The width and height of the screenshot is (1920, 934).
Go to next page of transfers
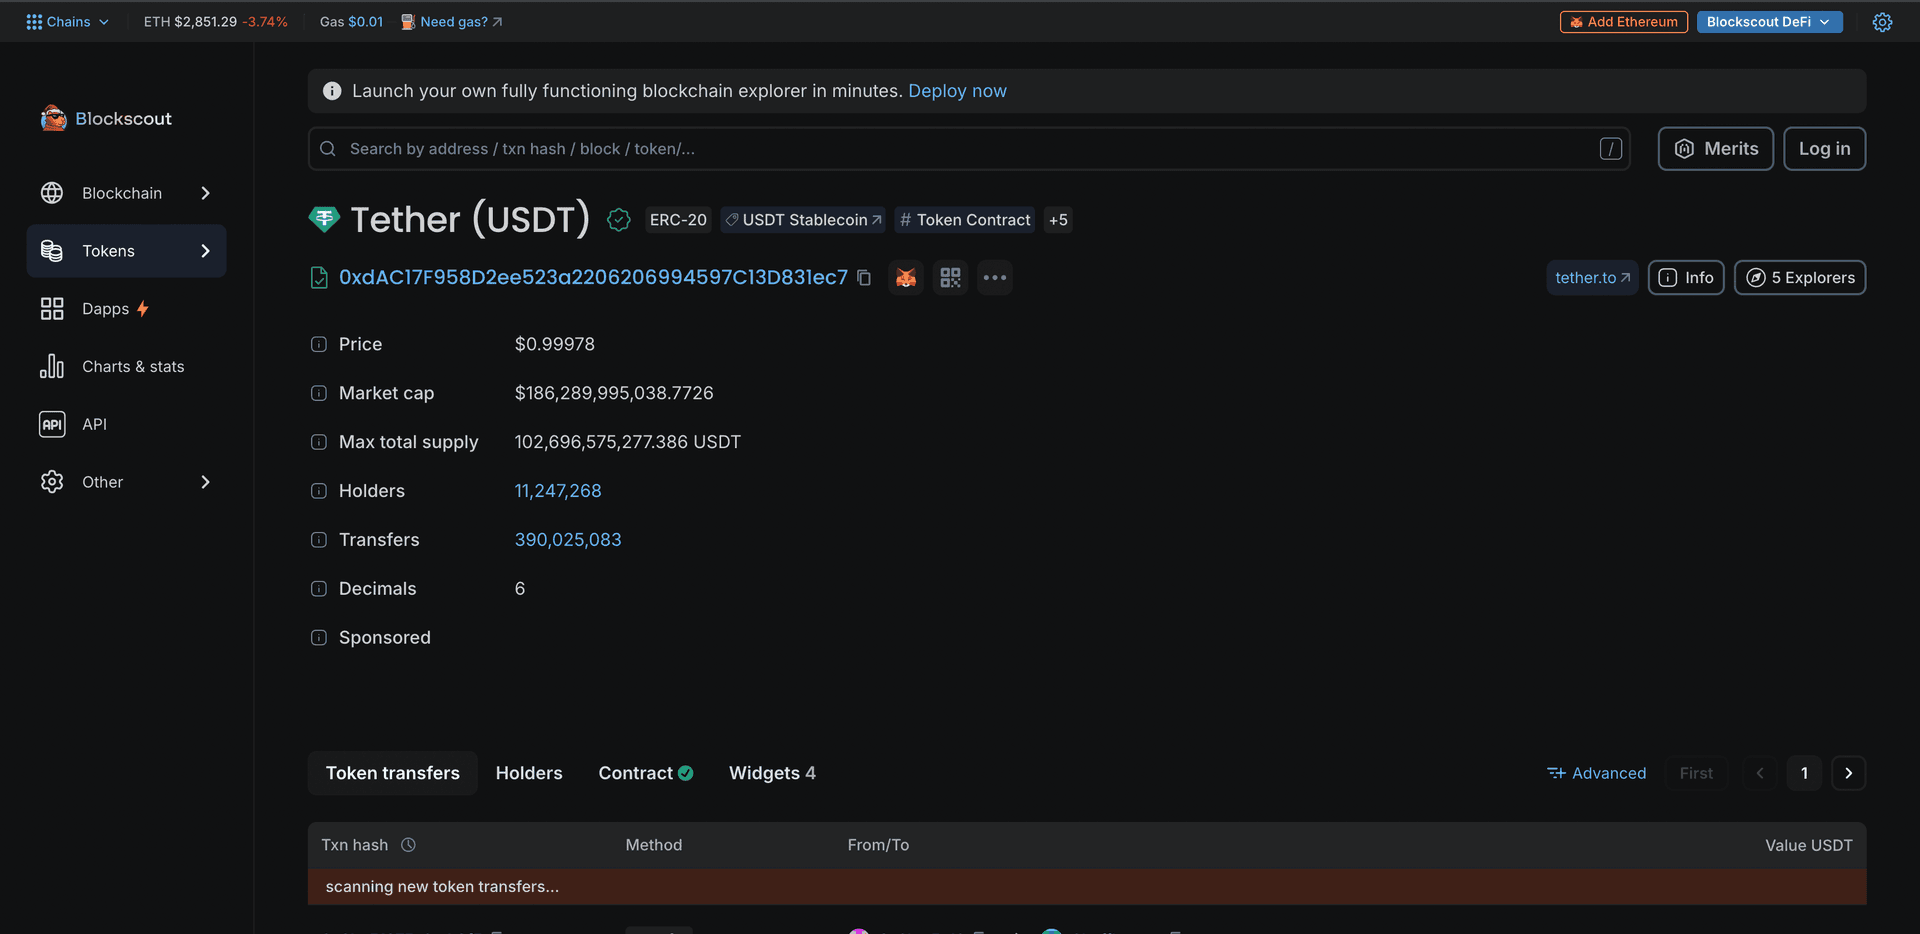click(x=1848, y=773)
